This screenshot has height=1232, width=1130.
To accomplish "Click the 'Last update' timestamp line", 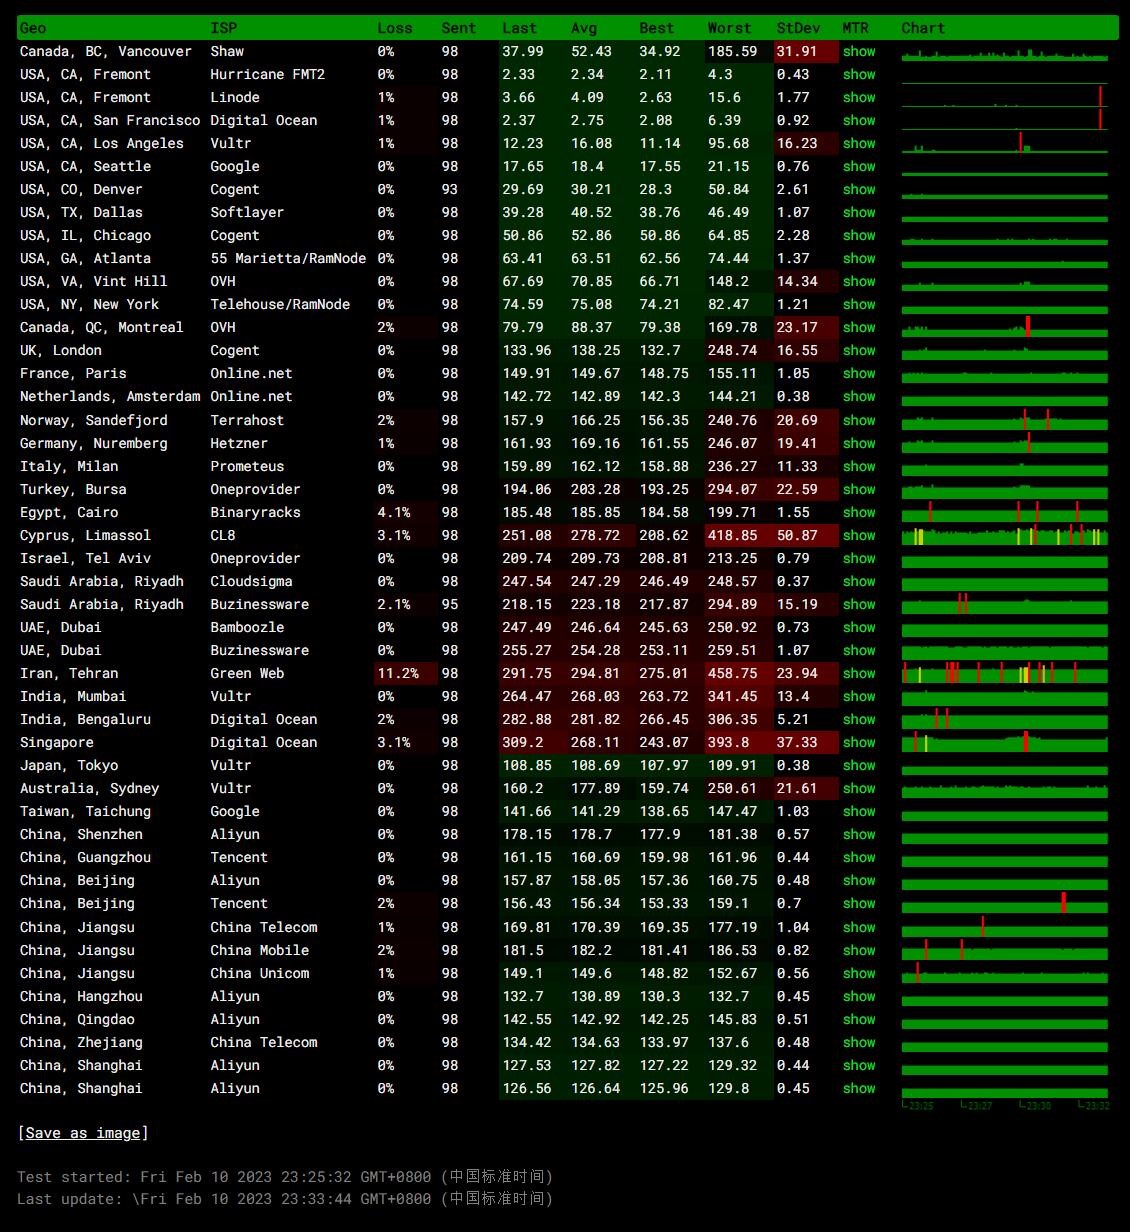I will (x=285, y=1199).
